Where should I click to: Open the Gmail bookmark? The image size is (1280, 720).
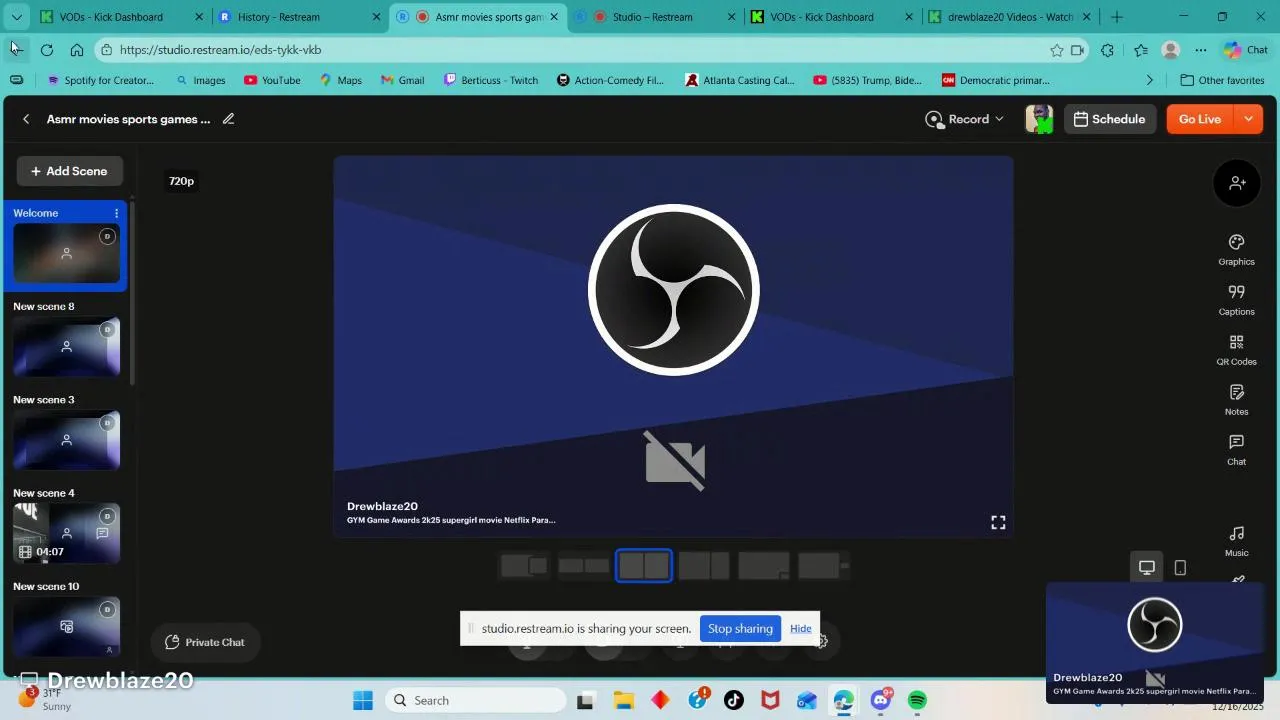(x=403, y=80)
